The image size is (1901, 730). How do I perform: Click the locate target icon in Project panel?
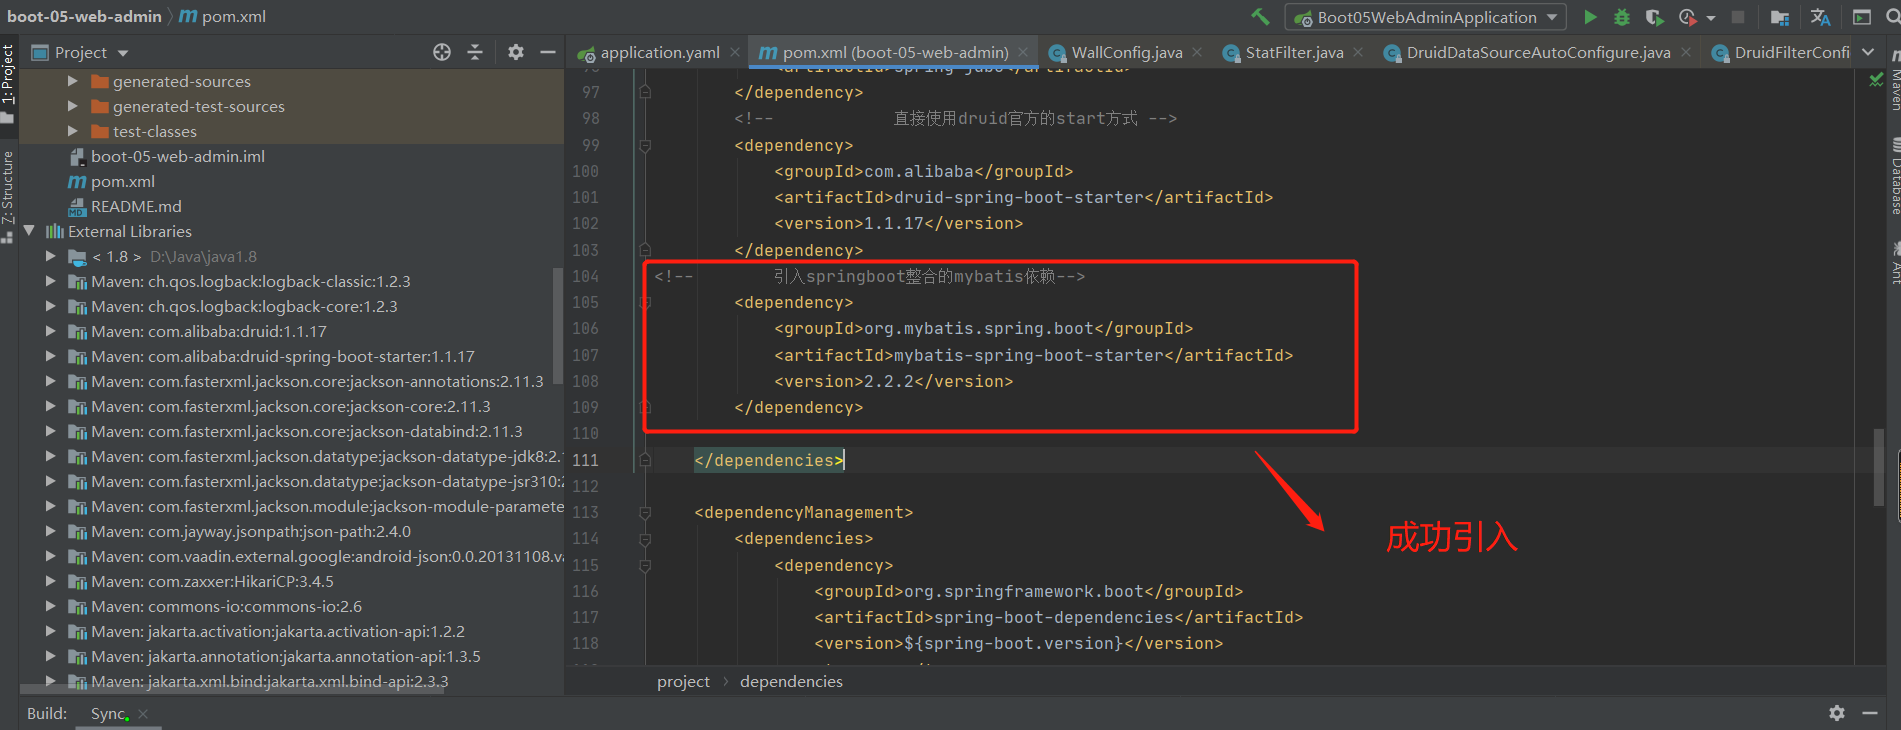(442, 52)
